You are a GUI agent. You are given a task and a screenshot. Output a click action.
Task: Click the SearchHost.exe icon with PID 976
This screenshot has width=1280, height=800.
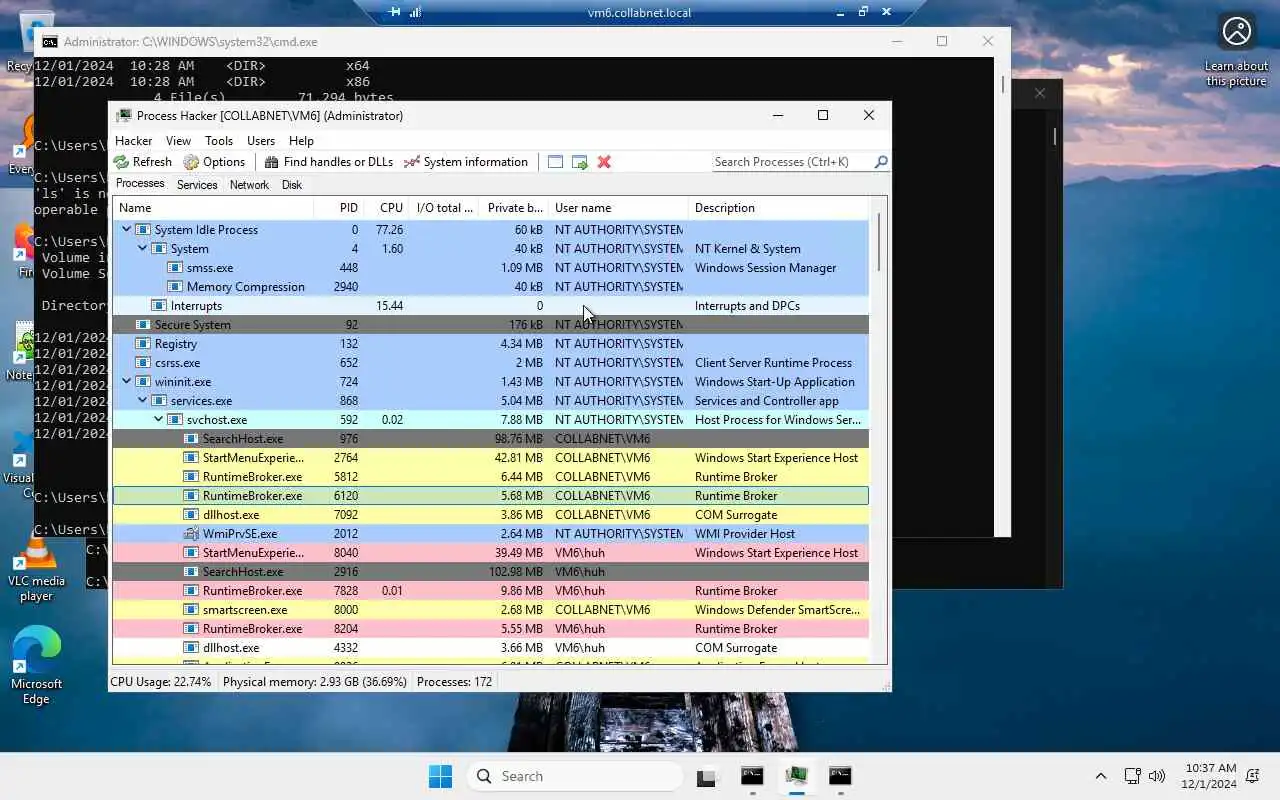click(x=191, y=439)
